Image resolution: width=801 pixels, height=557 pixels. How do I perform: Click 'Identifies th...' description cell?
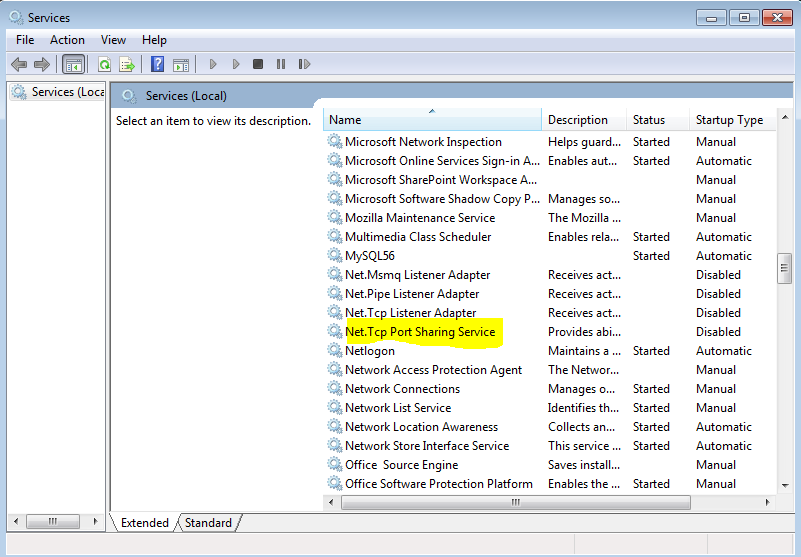583,408
